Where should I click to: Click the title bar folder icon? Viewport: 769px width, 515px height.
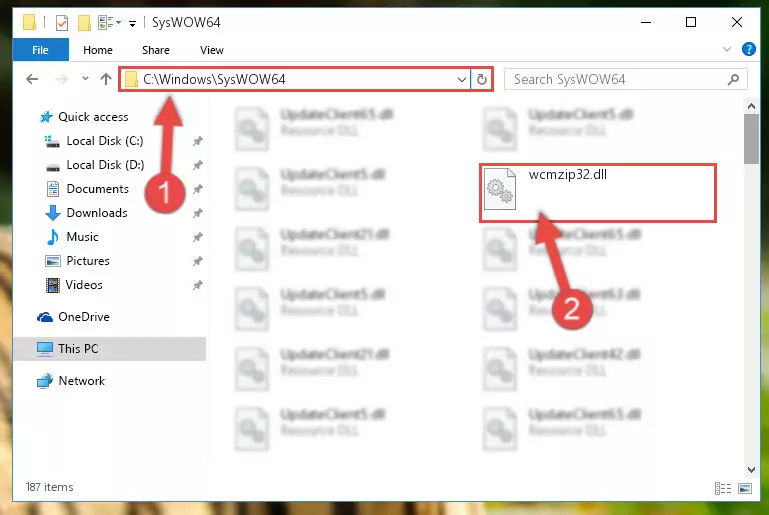coord(29,23)
